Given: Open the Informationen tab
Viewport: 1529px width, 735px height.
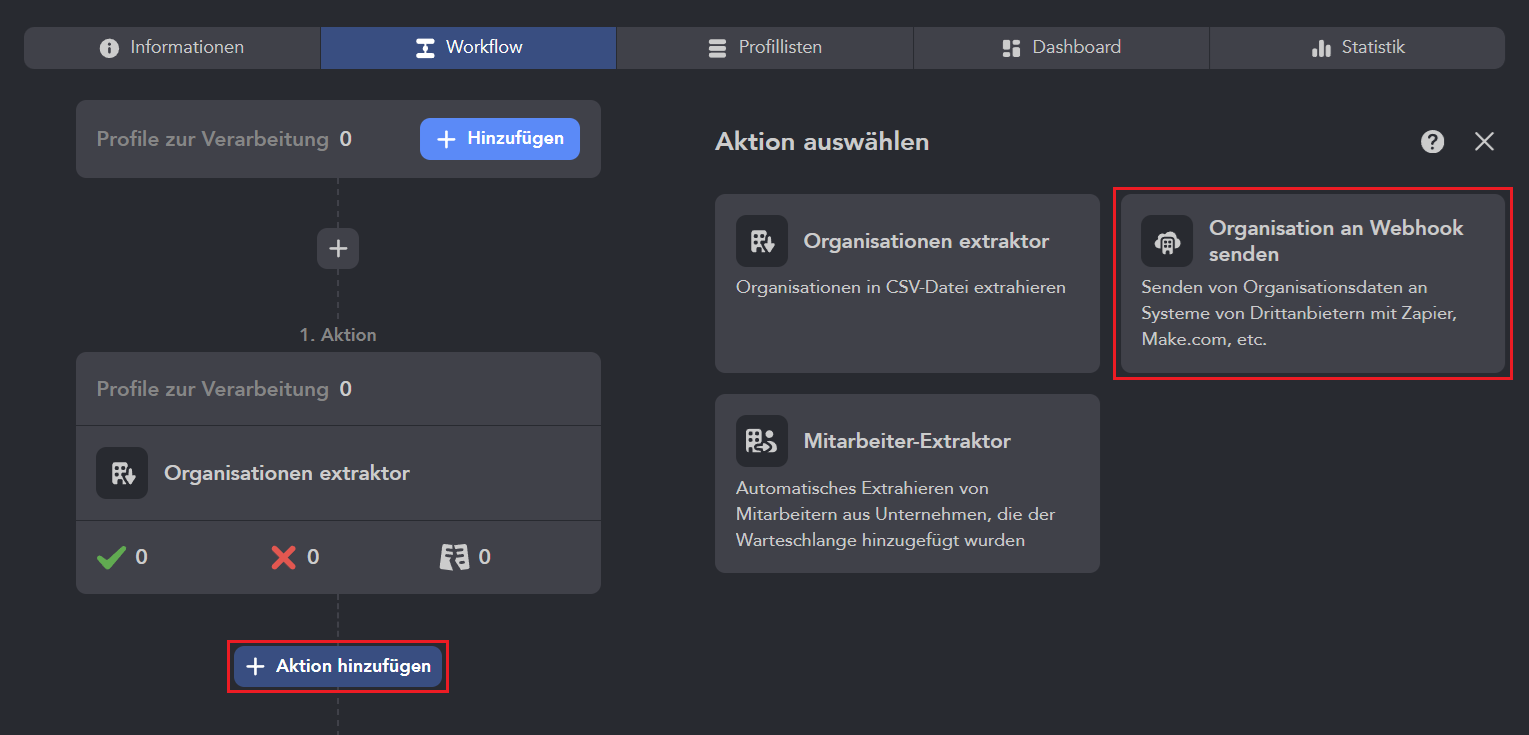Looking at the screenshot, I should [x=172, y=48].
